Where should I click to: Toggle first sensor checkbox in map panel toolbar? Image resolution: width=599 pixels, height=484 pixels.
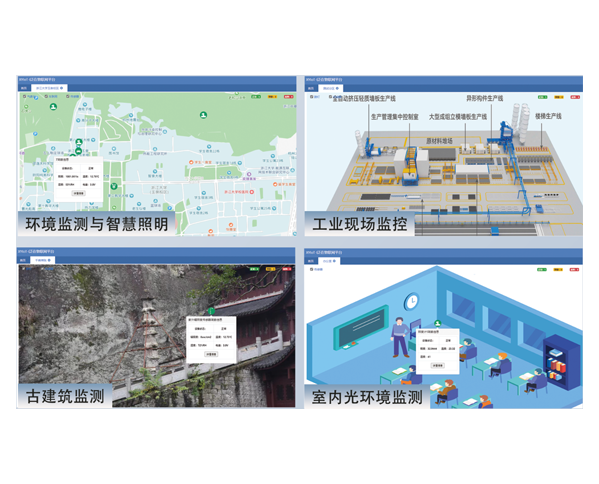(25, 97)
